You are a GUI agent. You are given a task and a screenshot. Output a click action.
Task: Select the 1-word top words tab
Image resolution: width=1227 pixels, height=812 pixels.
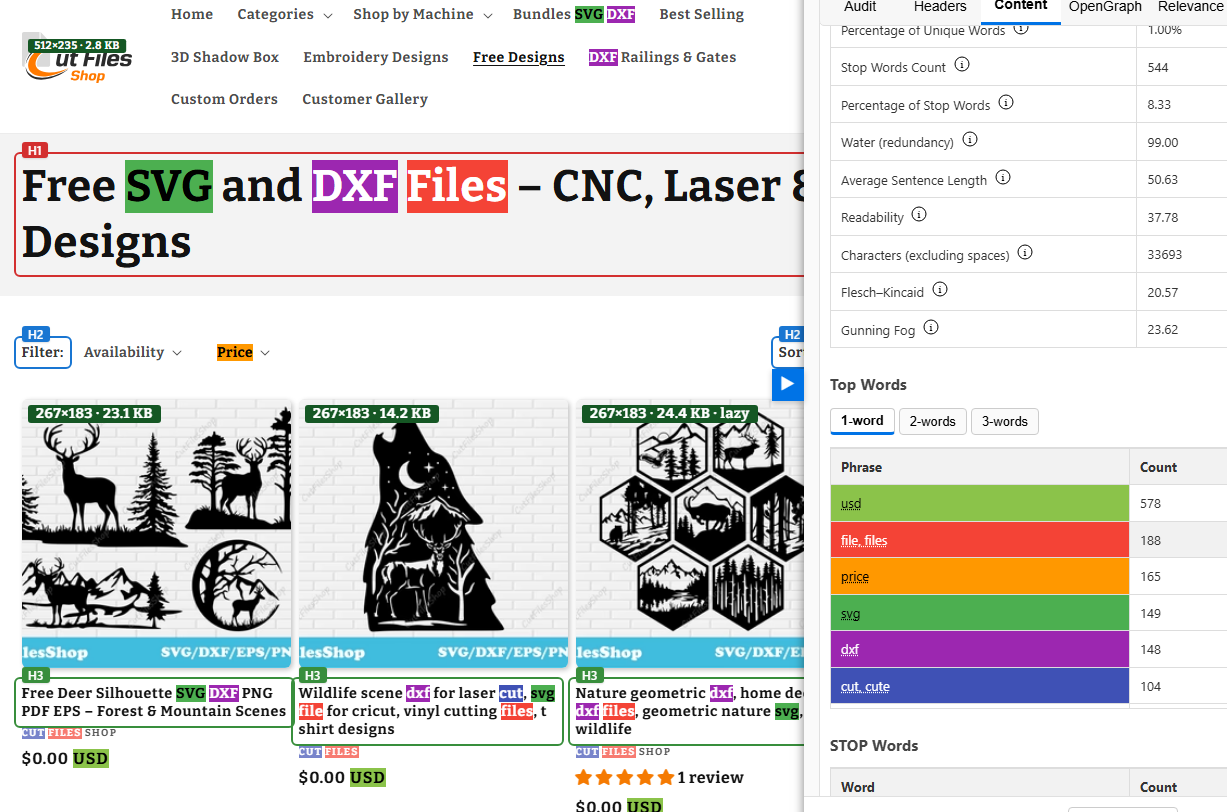point(862,421)
